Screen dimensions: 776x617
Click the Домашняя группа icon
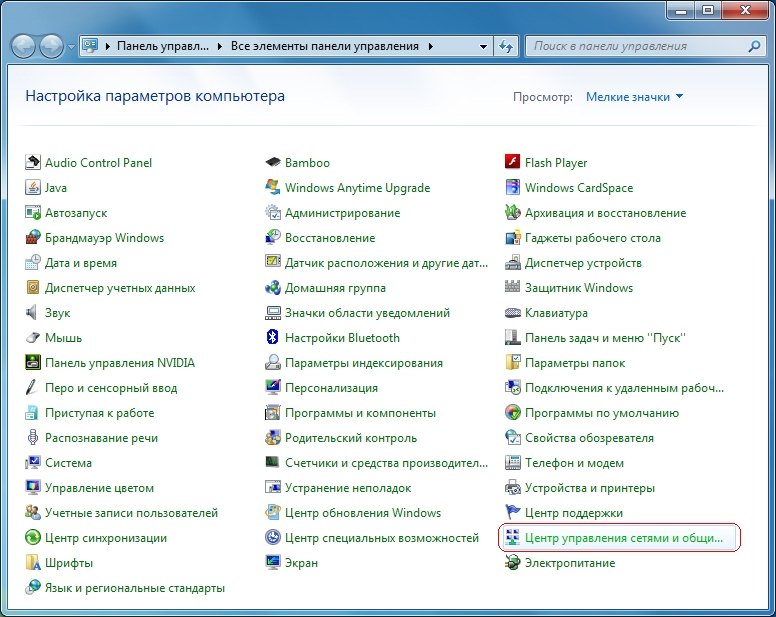[x=273, y=287]
